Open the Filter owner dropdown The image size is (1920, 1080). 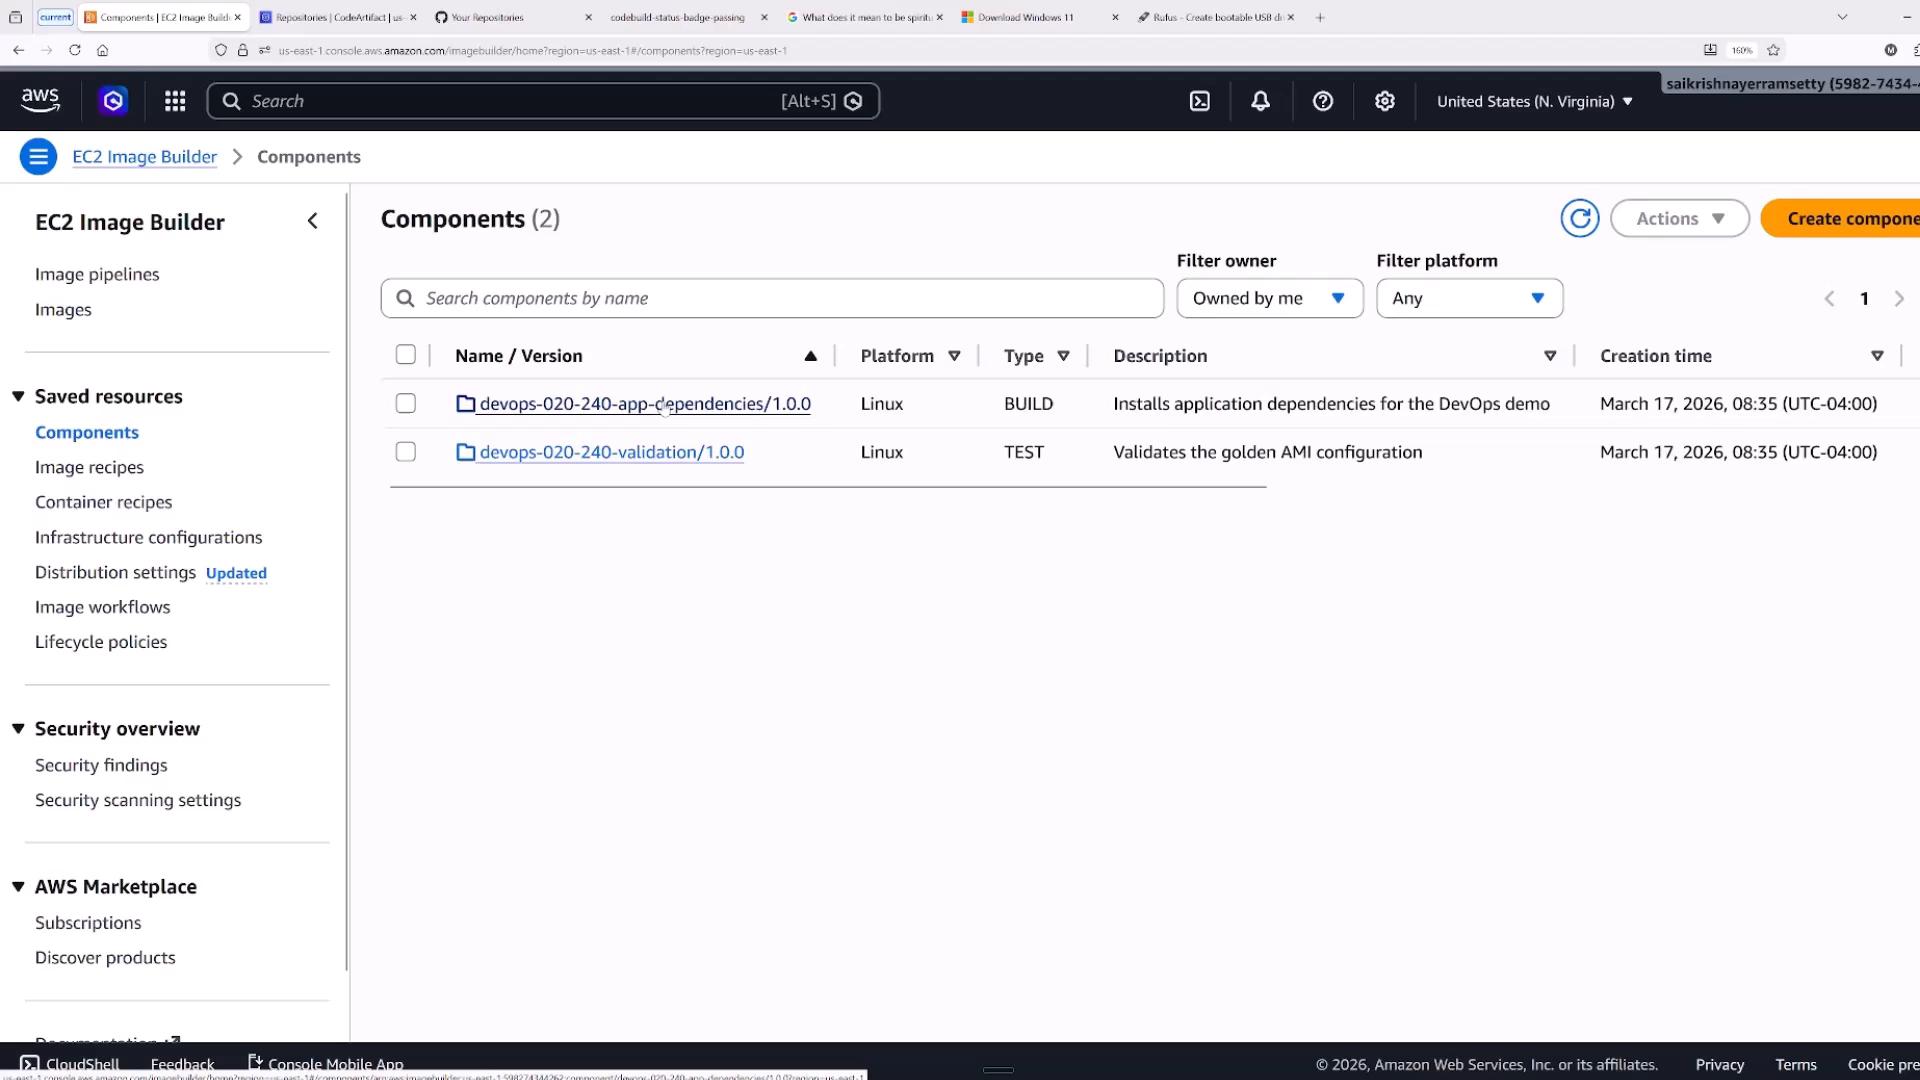(x=1269, y=298)
